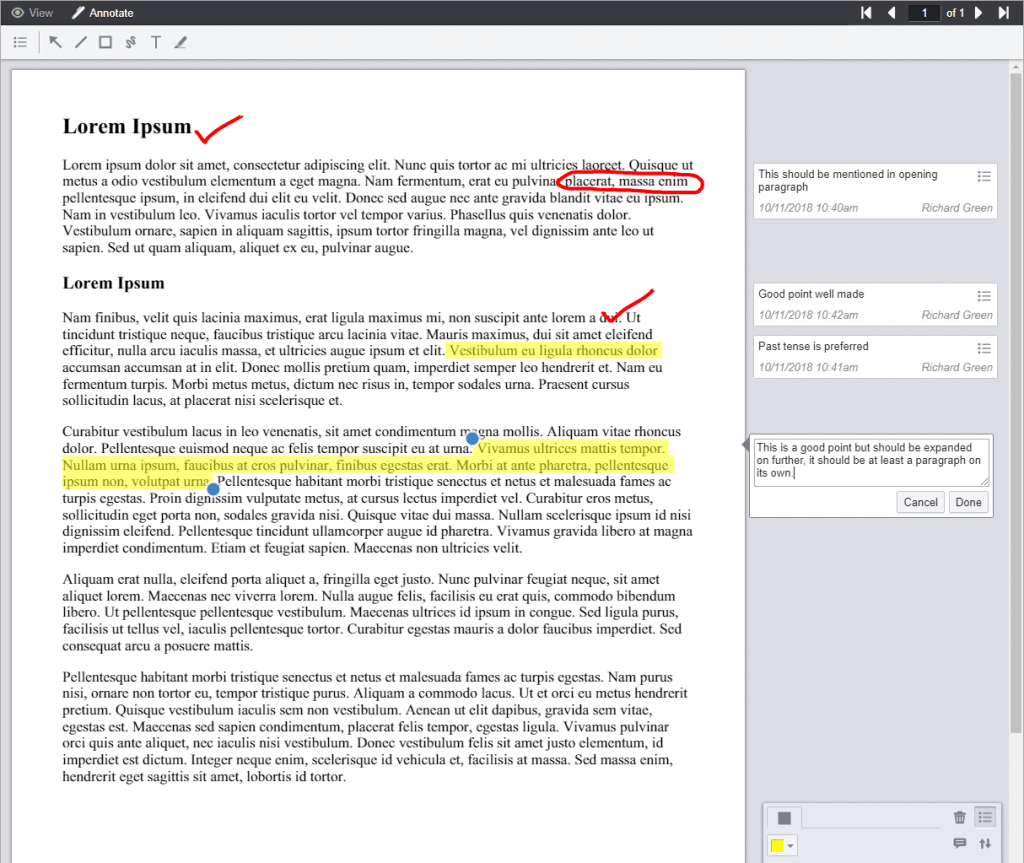This screenshot has height=863, width=1024.
Task: Open menu for 'Past tense is preferred' comment
Action: [x=984, y=348]
